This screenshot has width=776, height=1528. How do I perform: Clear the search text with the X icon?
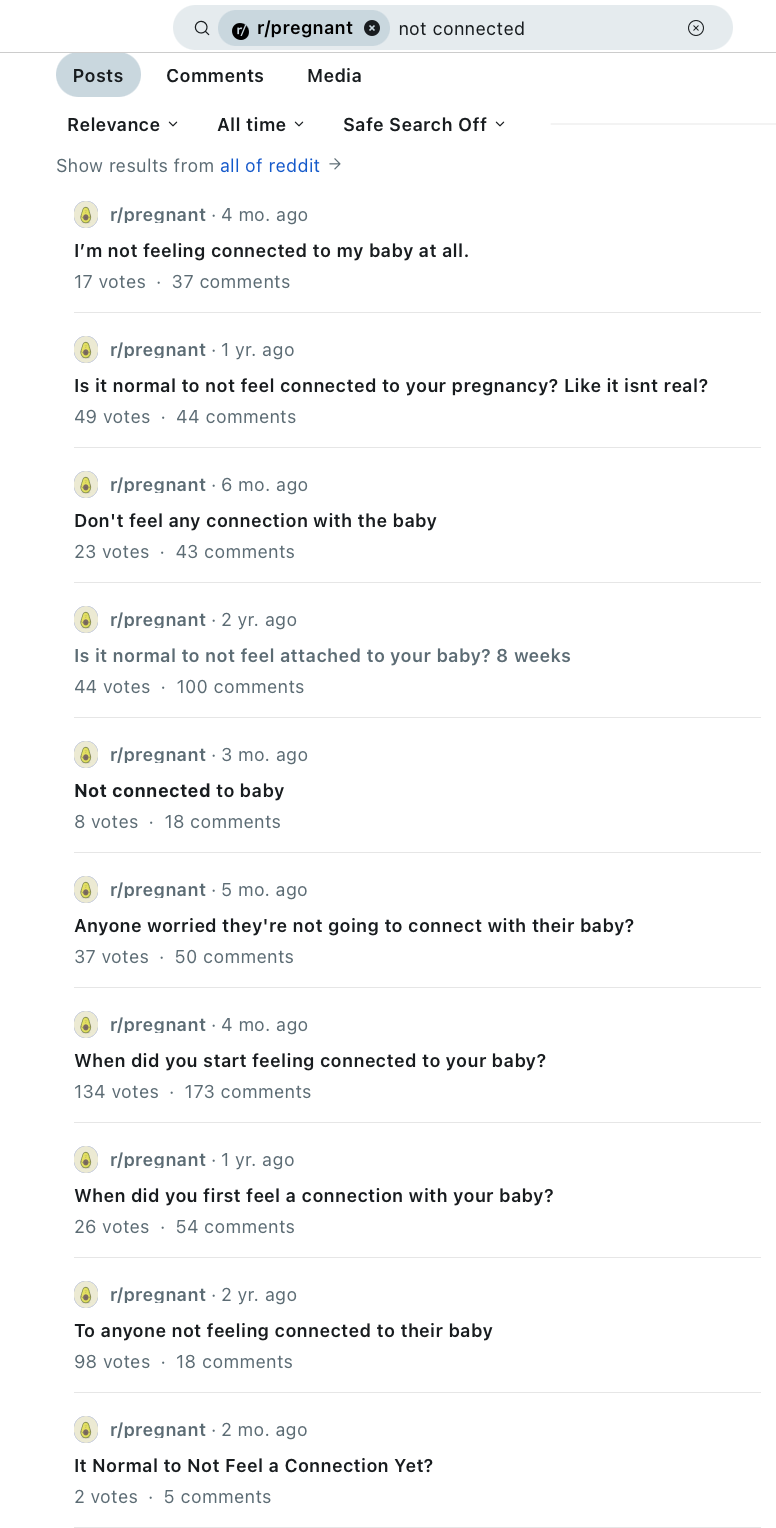pos(696,28)
